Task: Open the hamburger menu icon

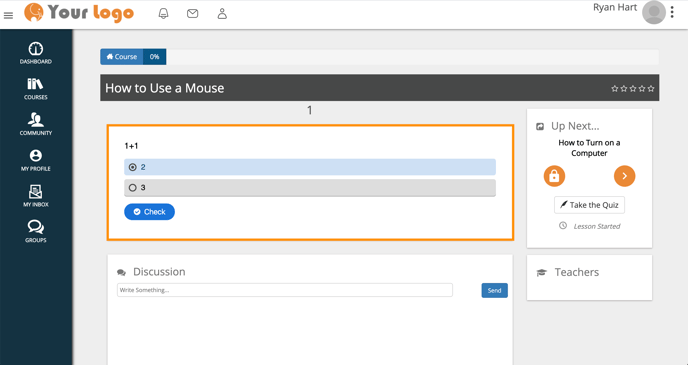Action: [8, 16]
